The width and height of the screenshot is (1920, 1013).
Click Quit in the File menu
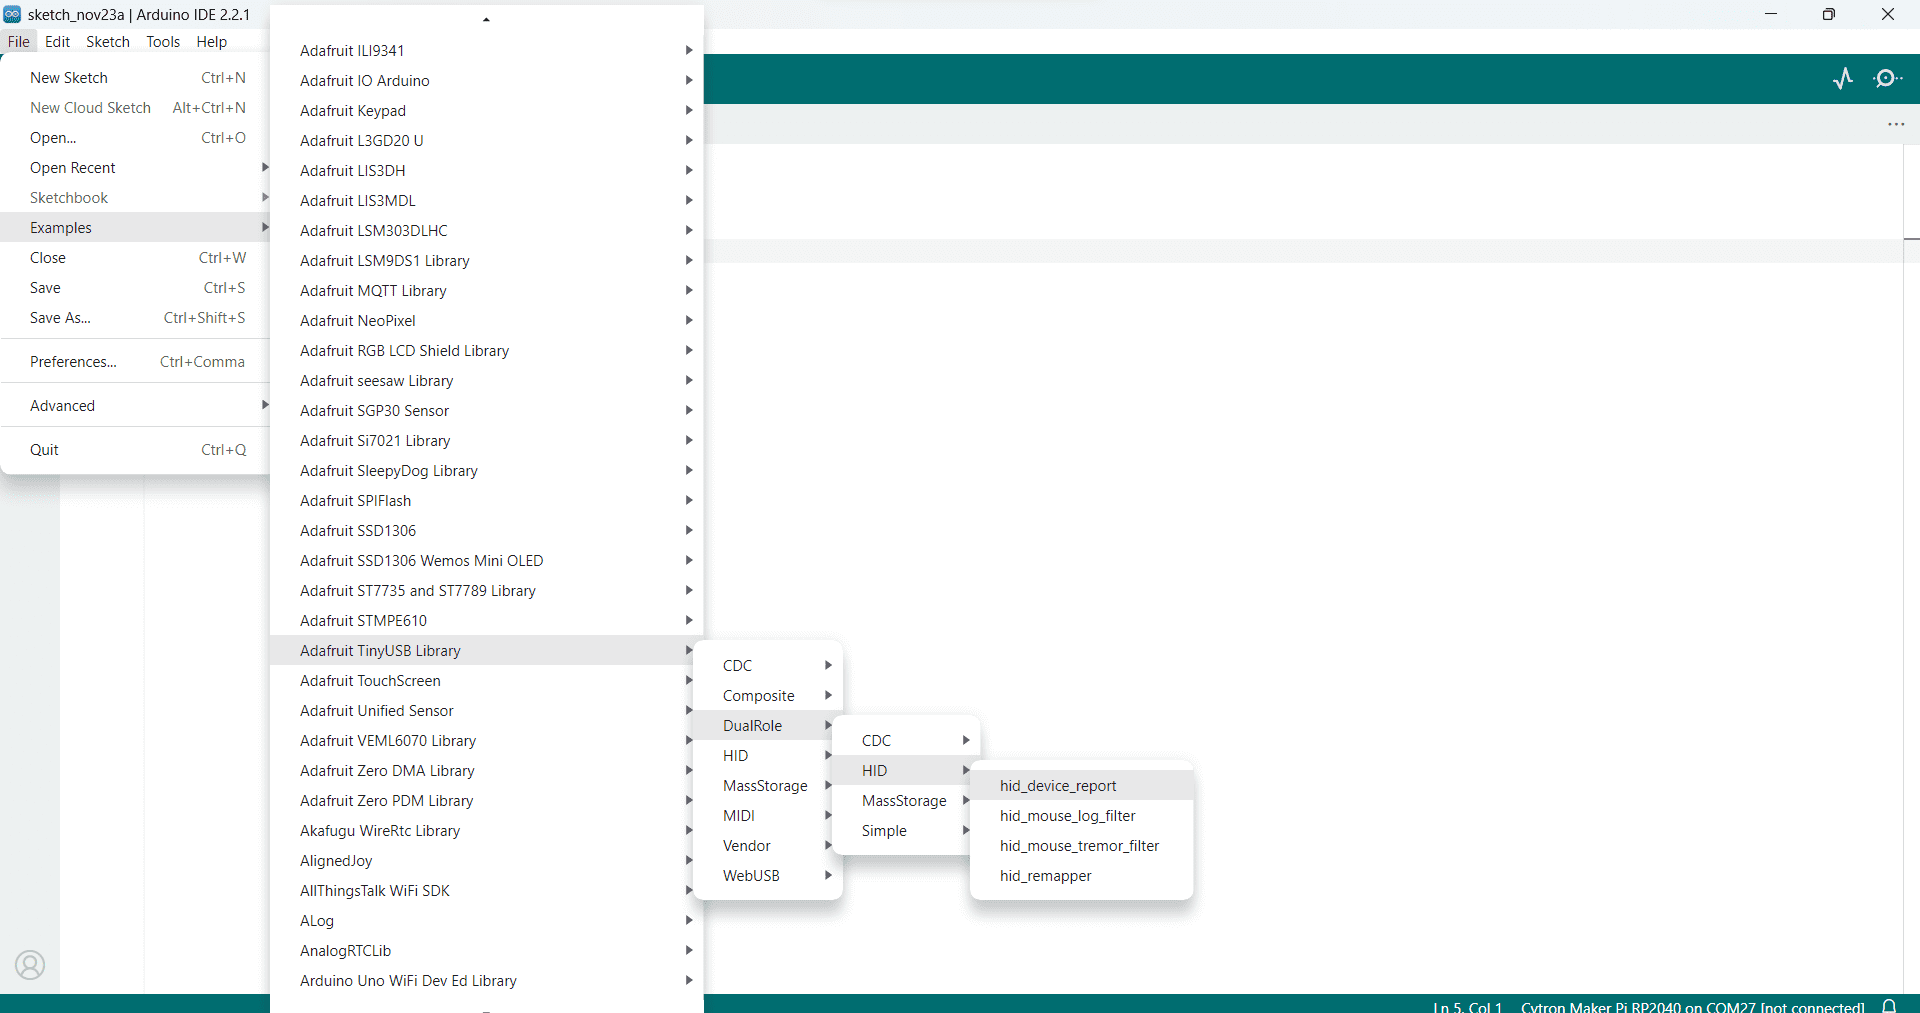click(135, 450)
